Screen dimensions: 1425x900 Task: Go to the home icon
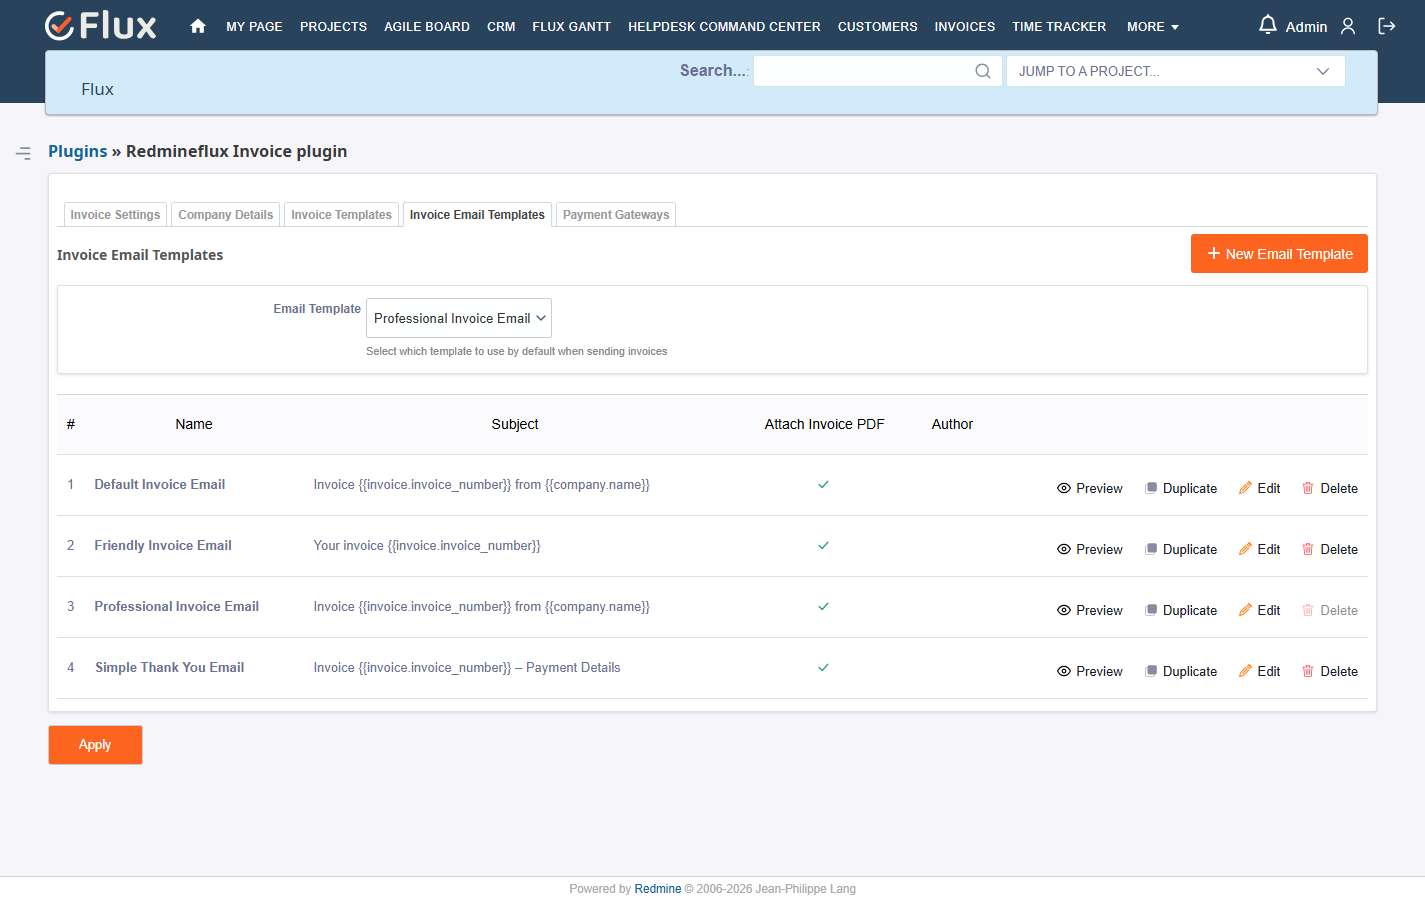coord(198,26)
